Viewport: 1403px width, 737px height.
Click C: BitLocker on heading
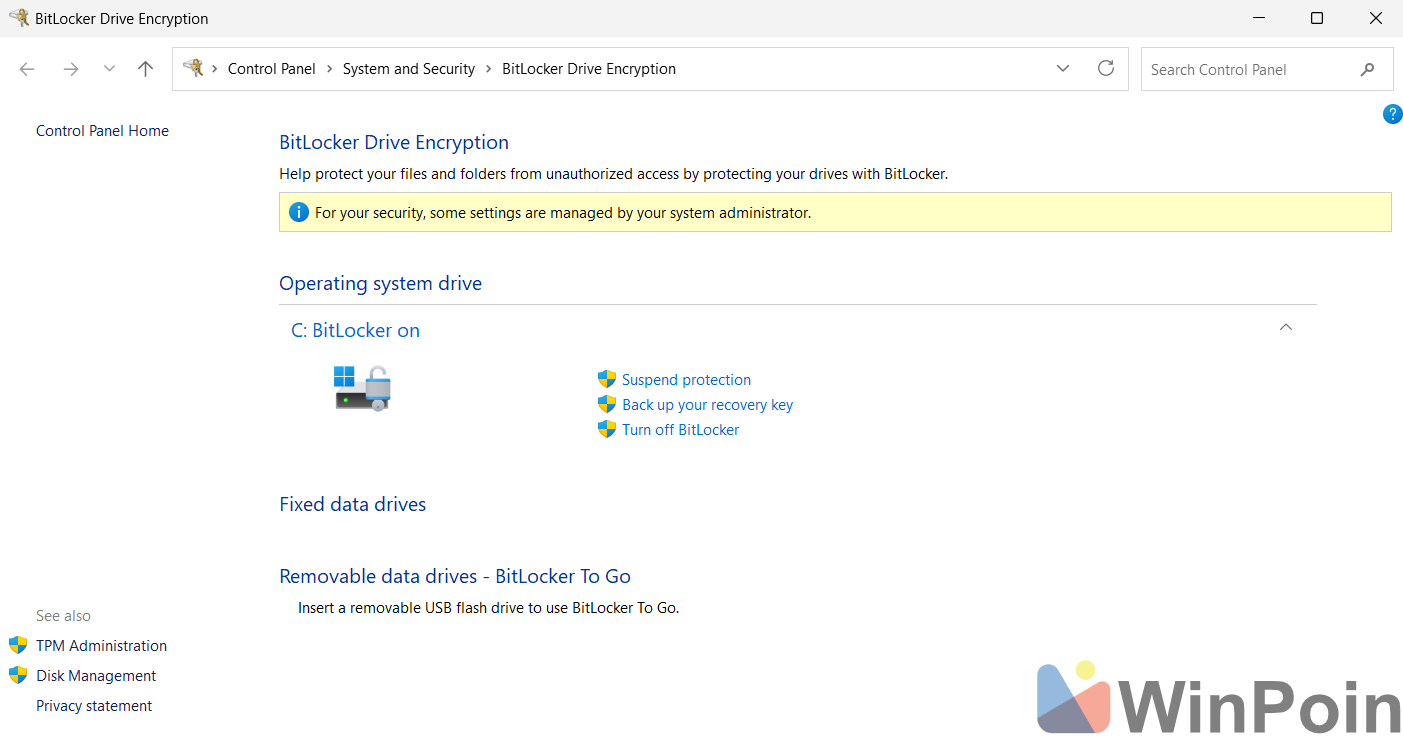[x=355, y=330]
